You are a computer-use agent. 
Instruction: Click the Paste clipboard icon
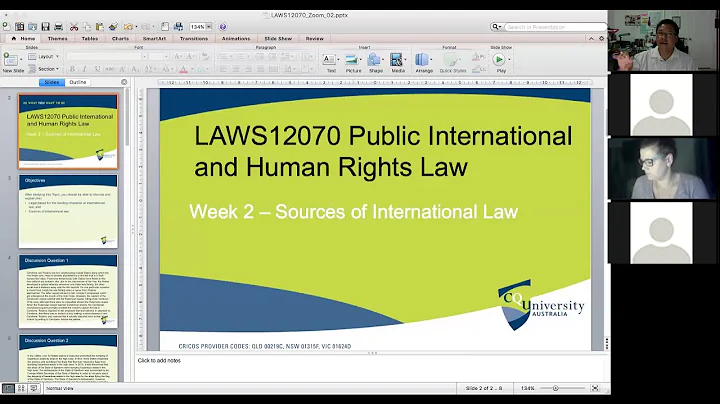point(100,27)
